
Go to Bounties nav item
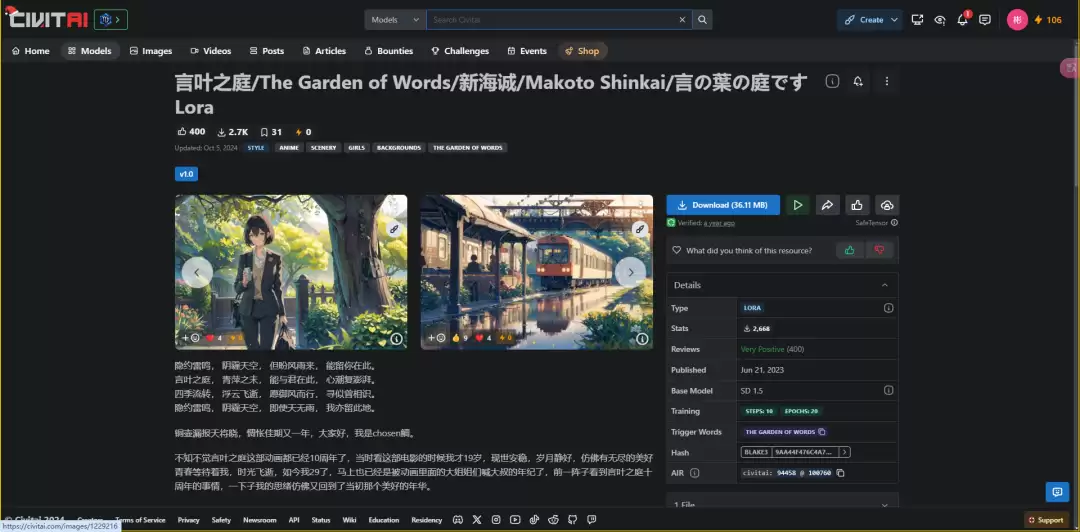(388, 51)
